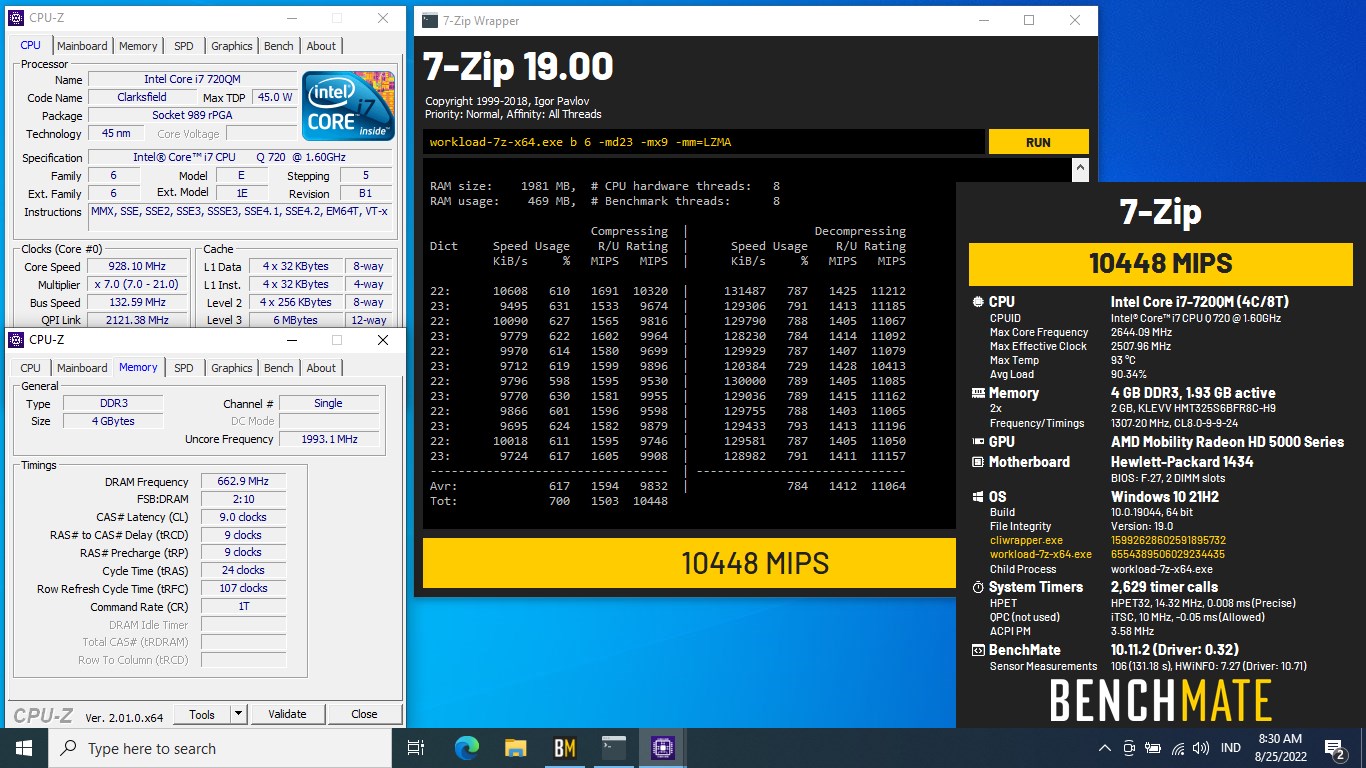Click the Row Refresh Cycle Time 107 clocks
Image resolution: width=1366 pixels, height=768 pixels.
243,588
